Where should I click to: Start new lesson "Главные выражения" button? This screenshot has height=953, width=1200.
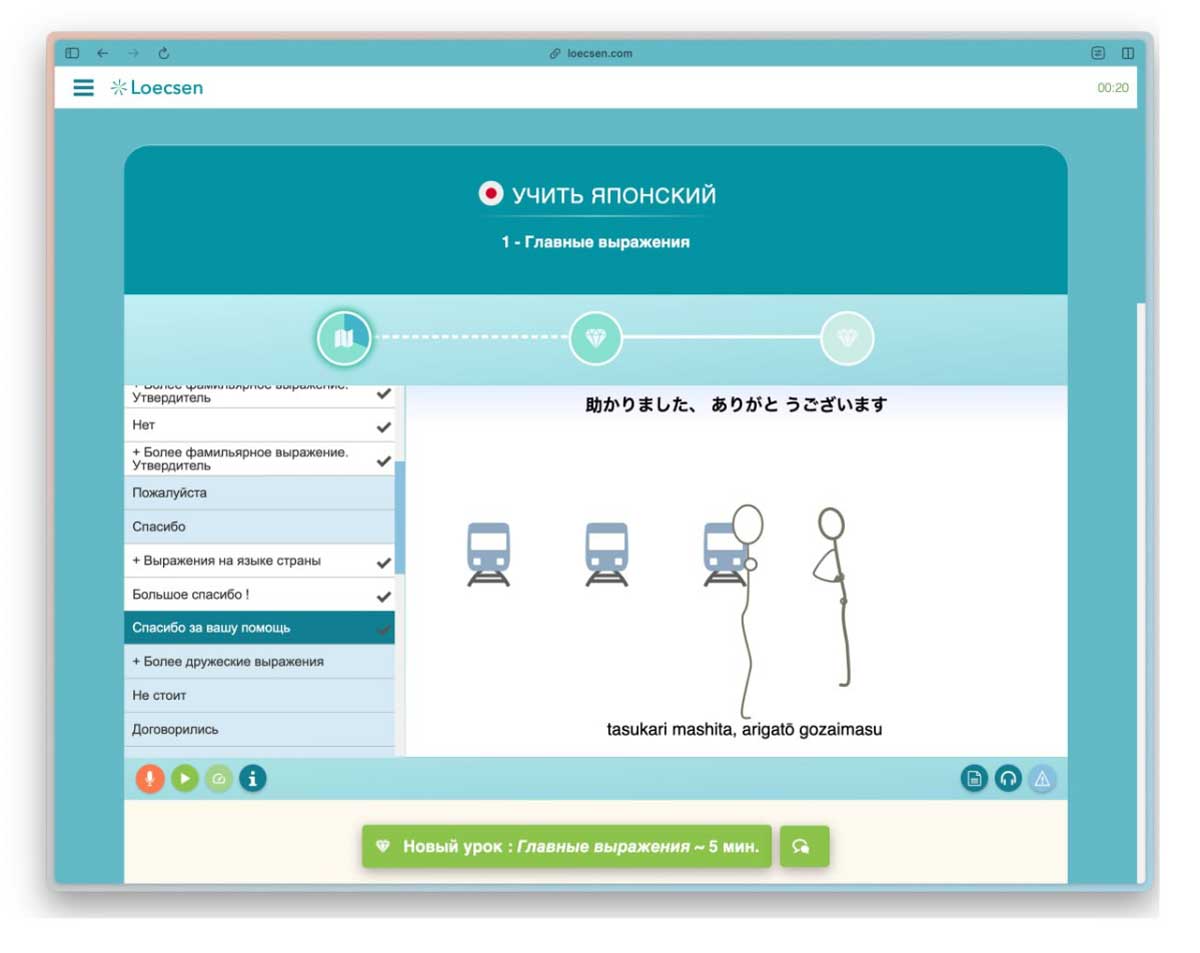tap(566, 846)
